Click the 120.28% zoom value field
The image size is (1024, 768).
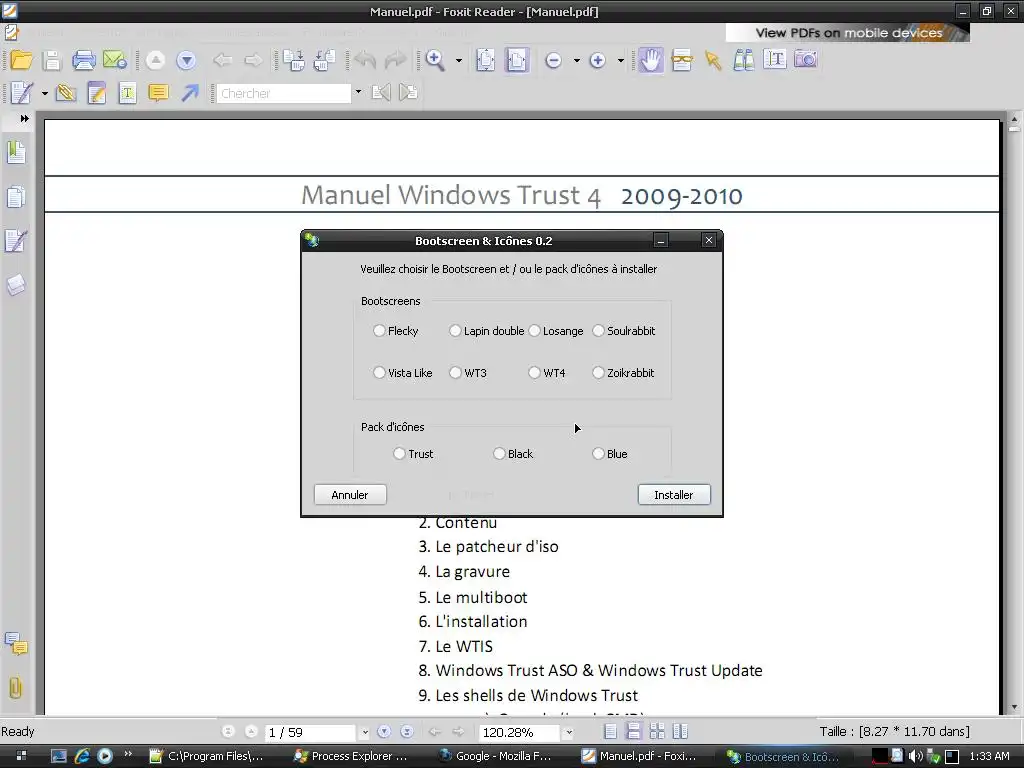(519, 733)
